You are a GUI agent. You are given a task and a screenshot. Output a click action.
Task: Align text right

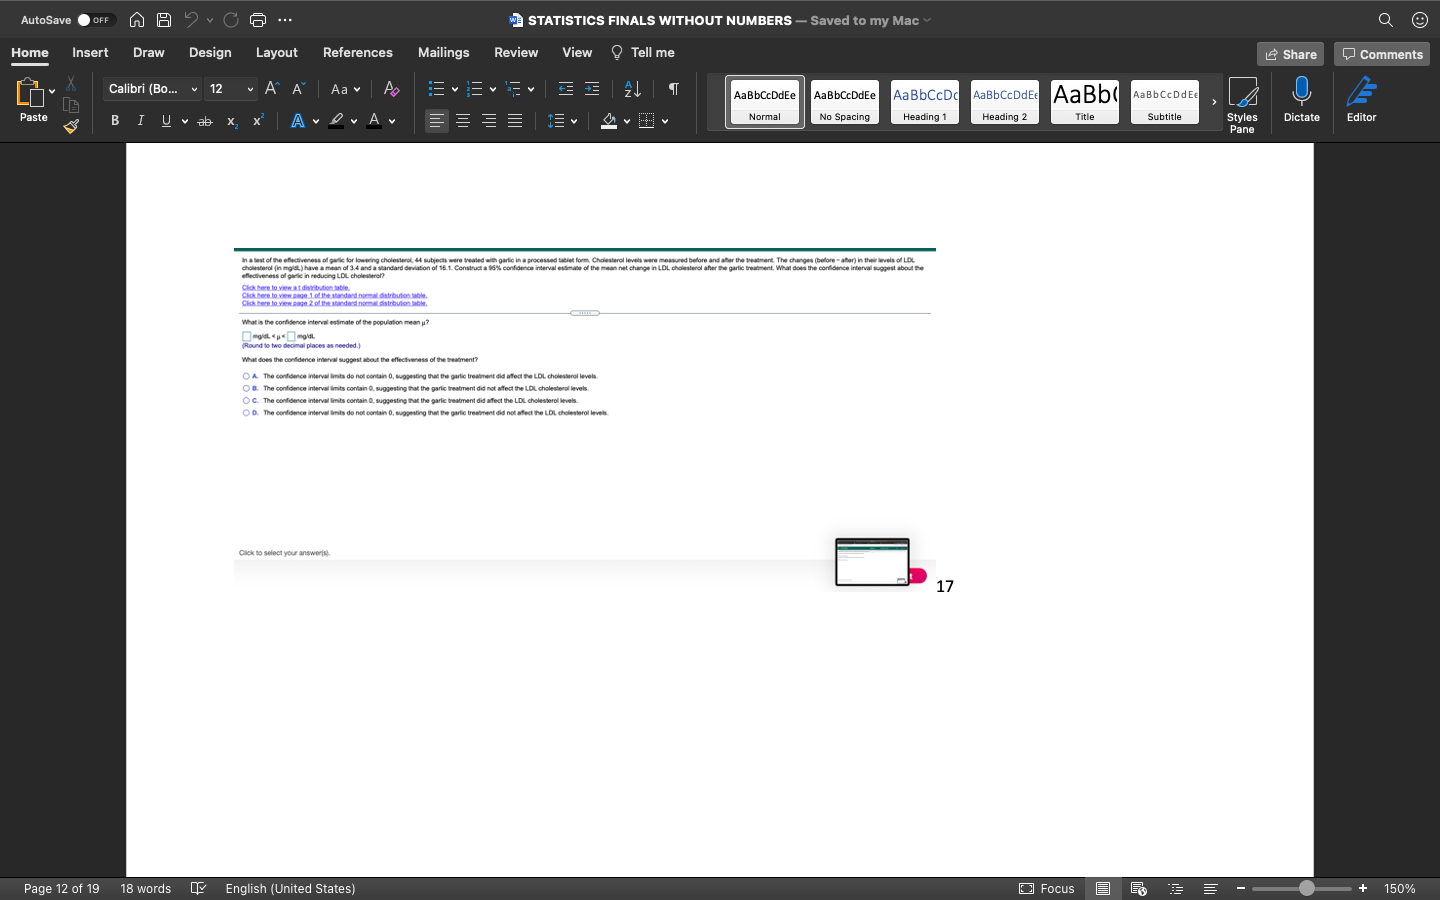coord(489,121)
